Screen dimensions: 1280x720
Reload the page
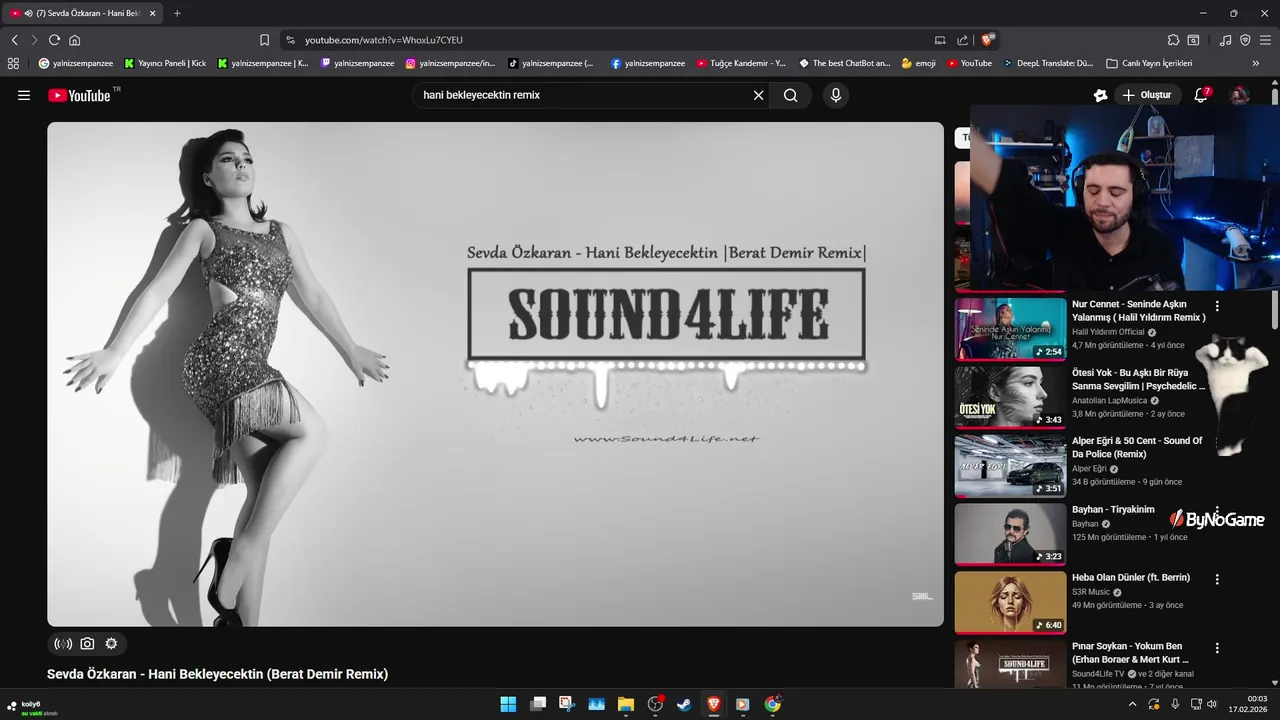click(54, 40)
